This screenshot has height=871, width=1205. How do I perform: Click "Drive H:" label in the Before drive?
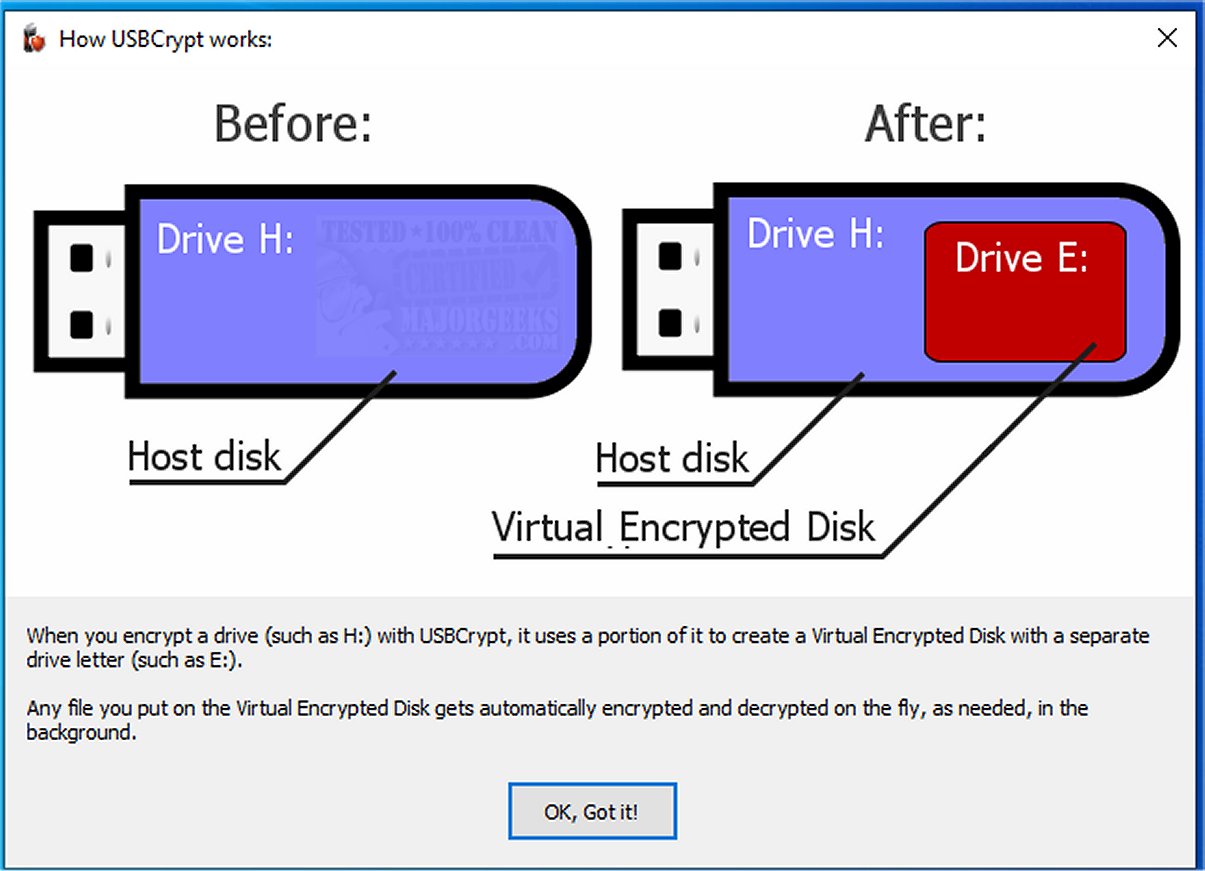pyautogui.click(x=225, y=240)
